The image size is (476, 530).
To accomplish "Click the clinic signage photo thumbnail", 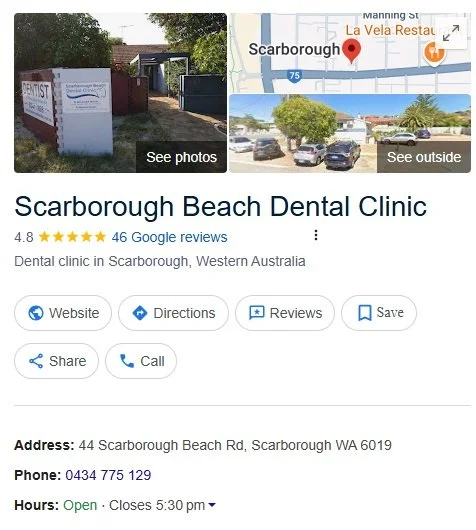I will click(120, 93).
